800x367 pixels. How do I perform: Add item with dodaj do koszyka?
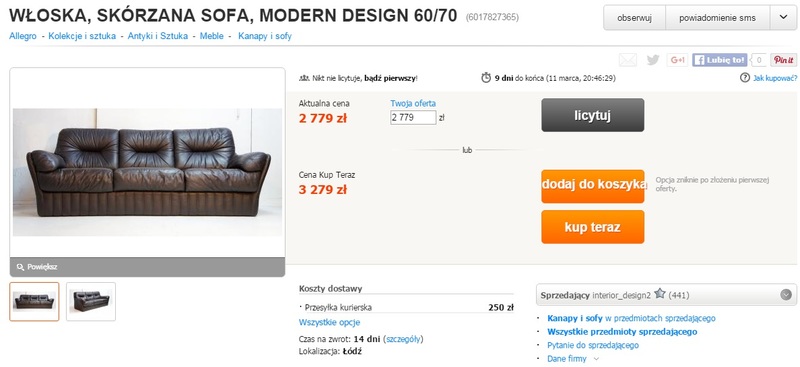coord(592,186)
